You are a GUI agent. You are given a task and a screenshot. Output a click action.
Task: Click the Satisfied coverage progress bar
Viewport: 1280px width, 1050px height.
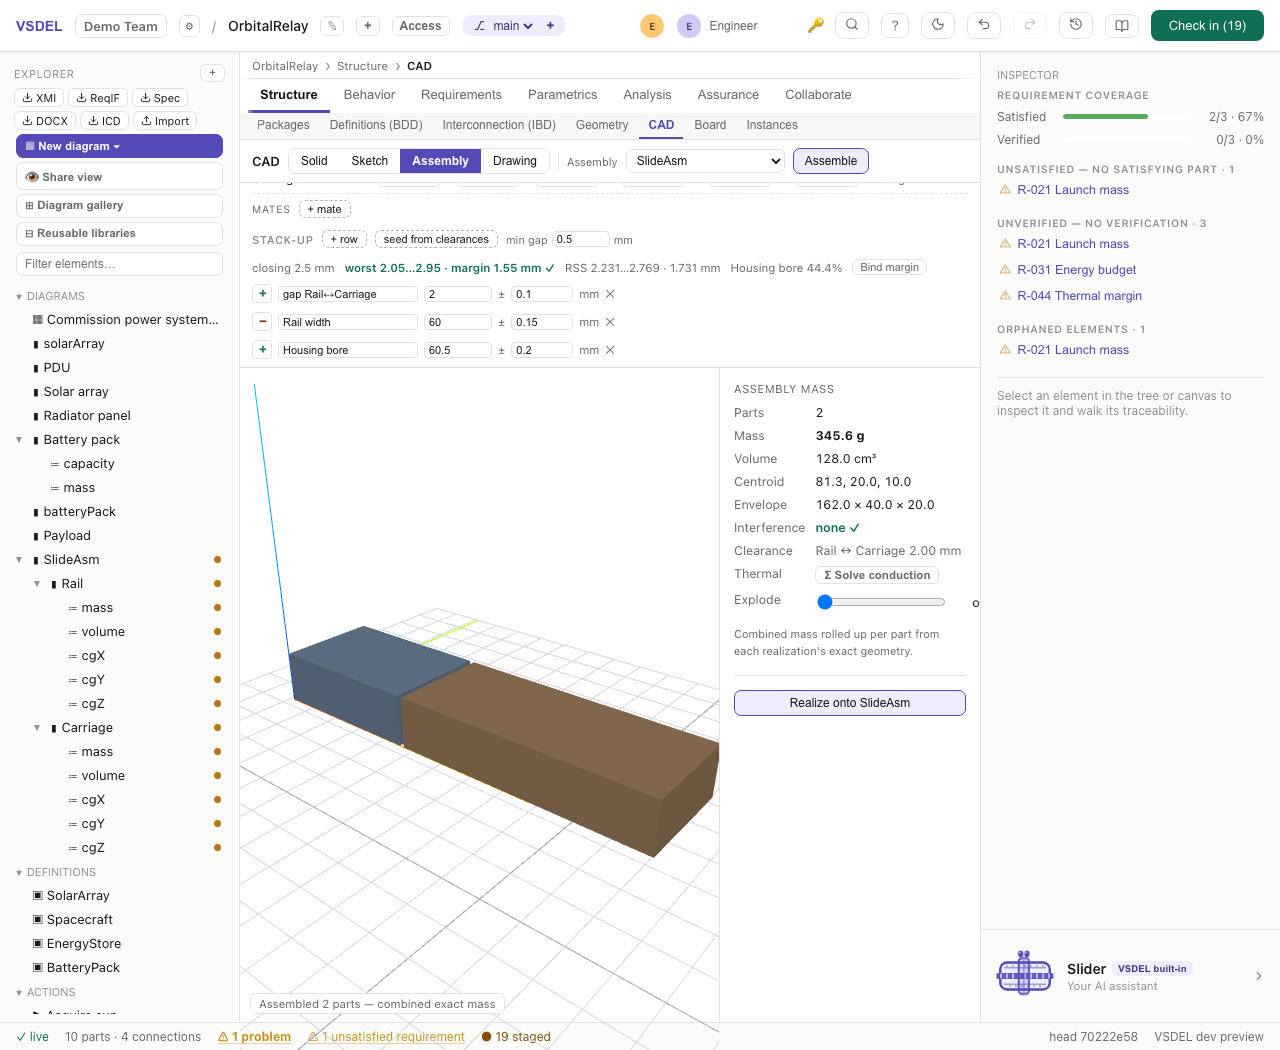coord(1126,117)
